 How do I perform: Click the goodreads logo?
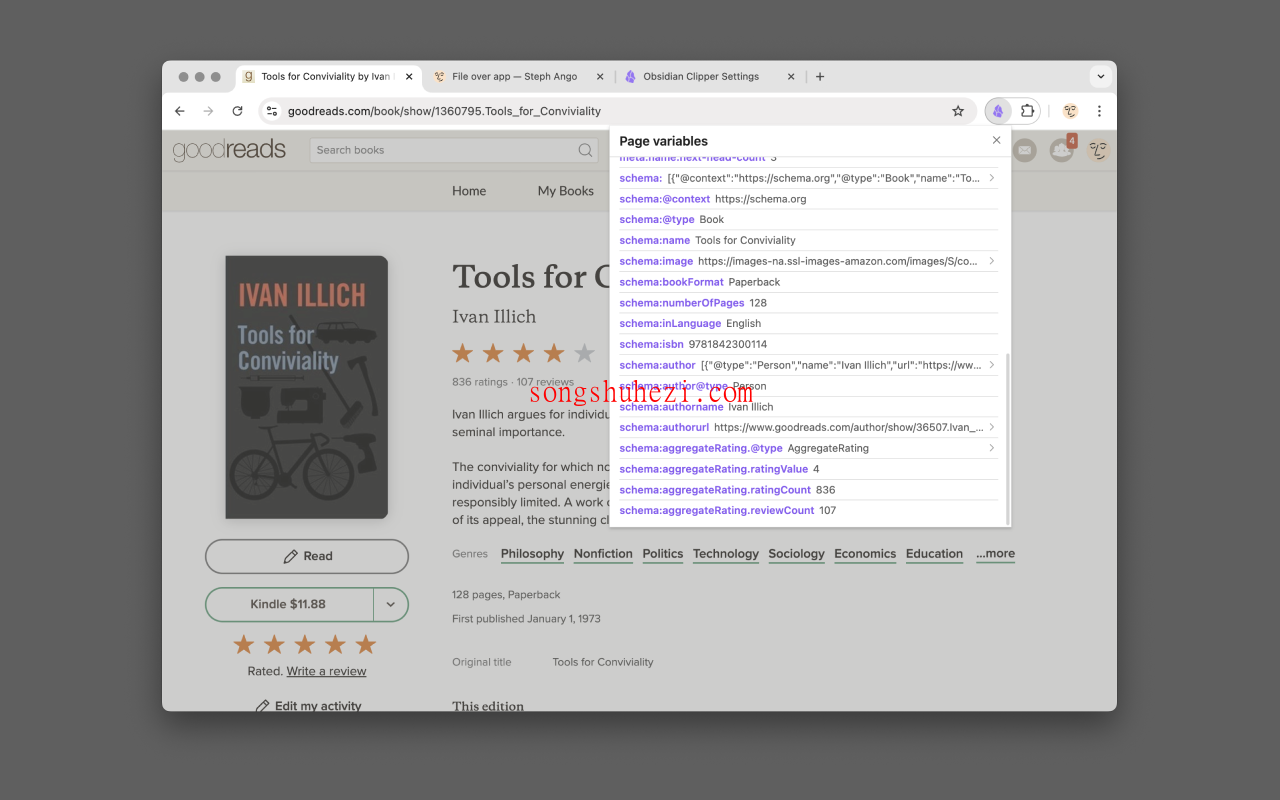(229, 150)
